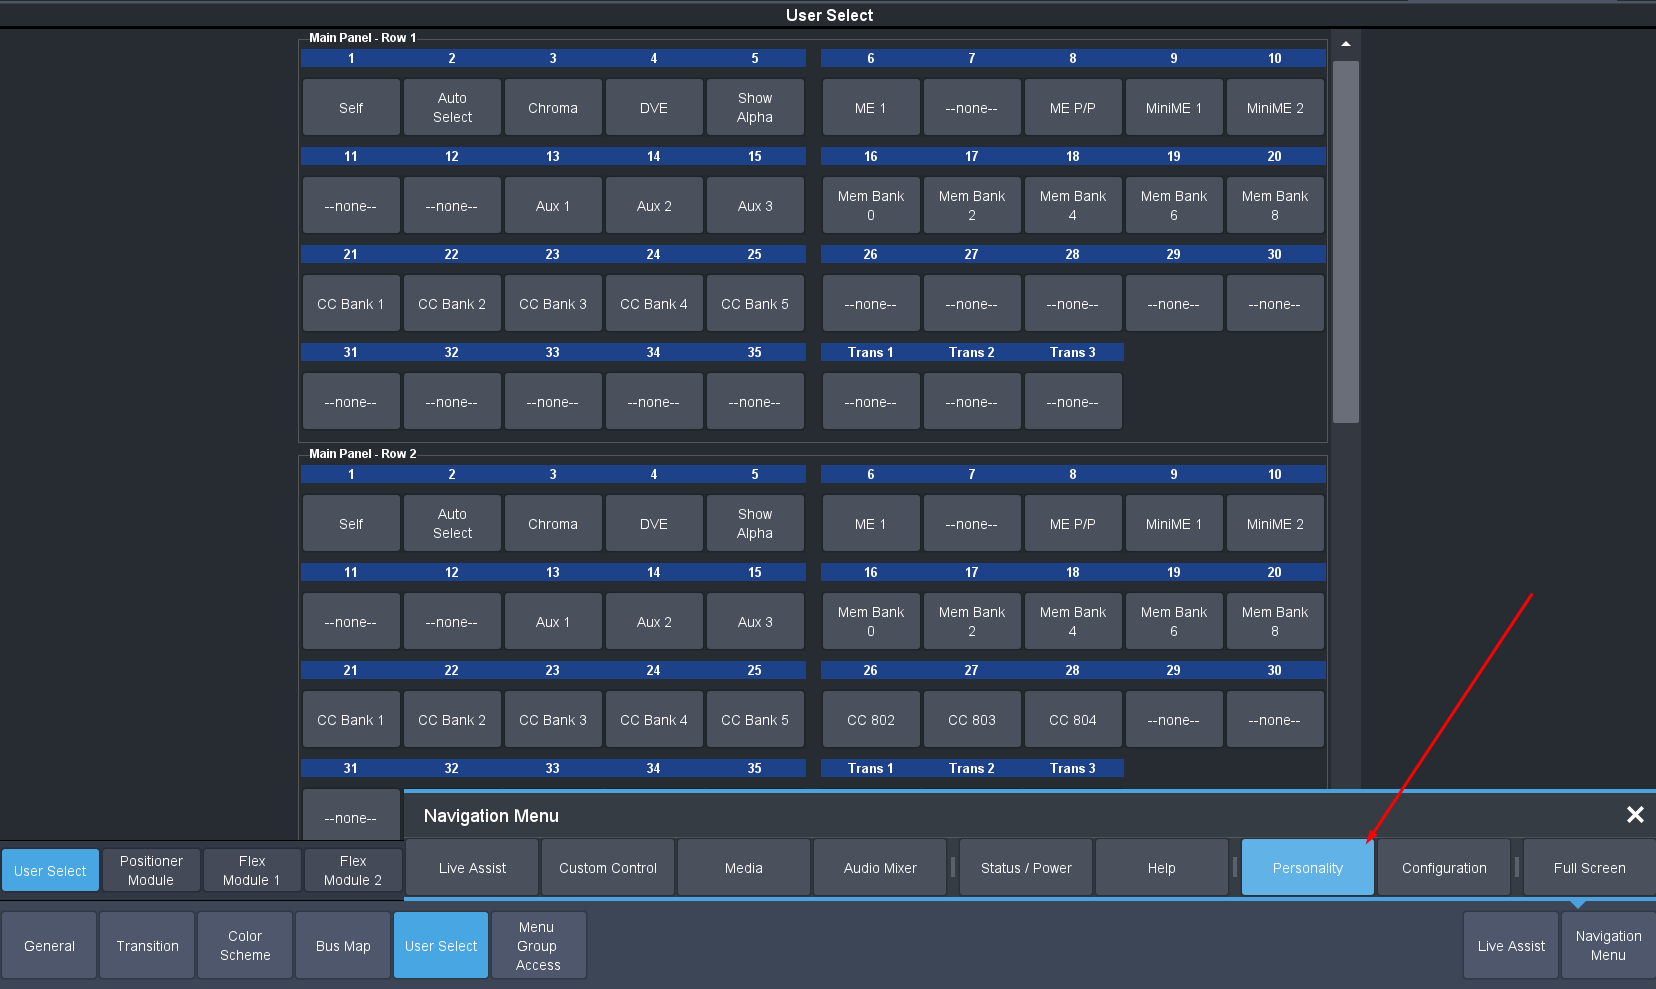Toggle the Navigation Menu button at bottom right
The height and width of the screenshot is (989, 1656).
point(1608,946)
